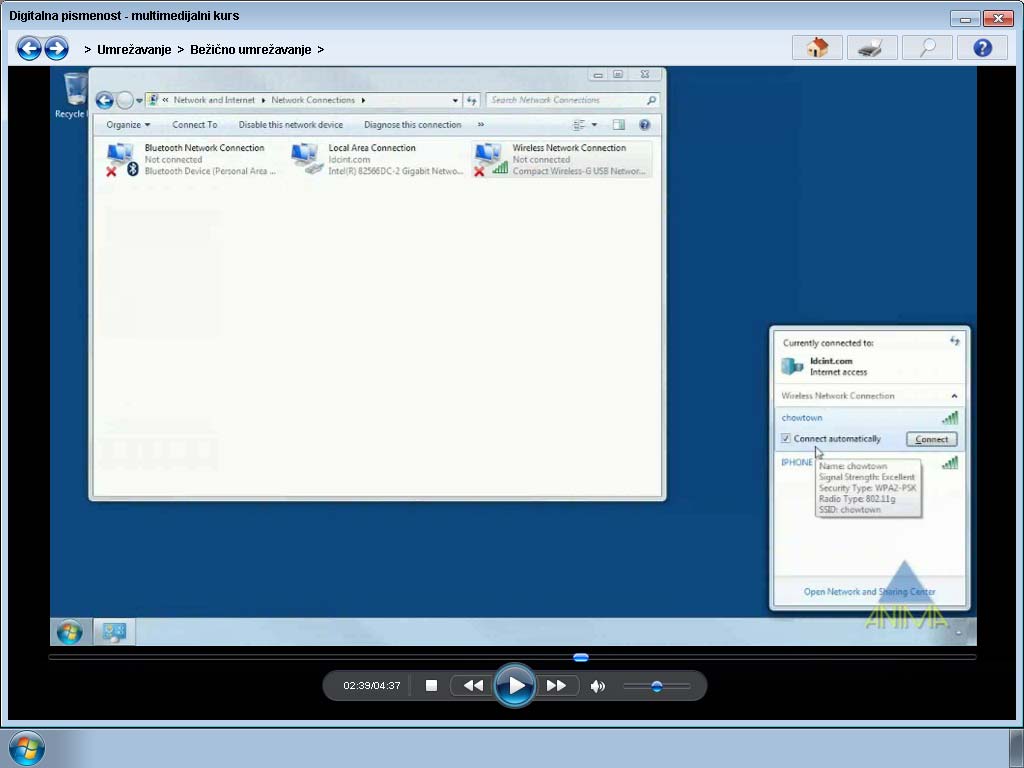This screenshot has width=1024, height=768.
Task: Expand the toolbar overflow chevron
Action: (x=481, y=125)
